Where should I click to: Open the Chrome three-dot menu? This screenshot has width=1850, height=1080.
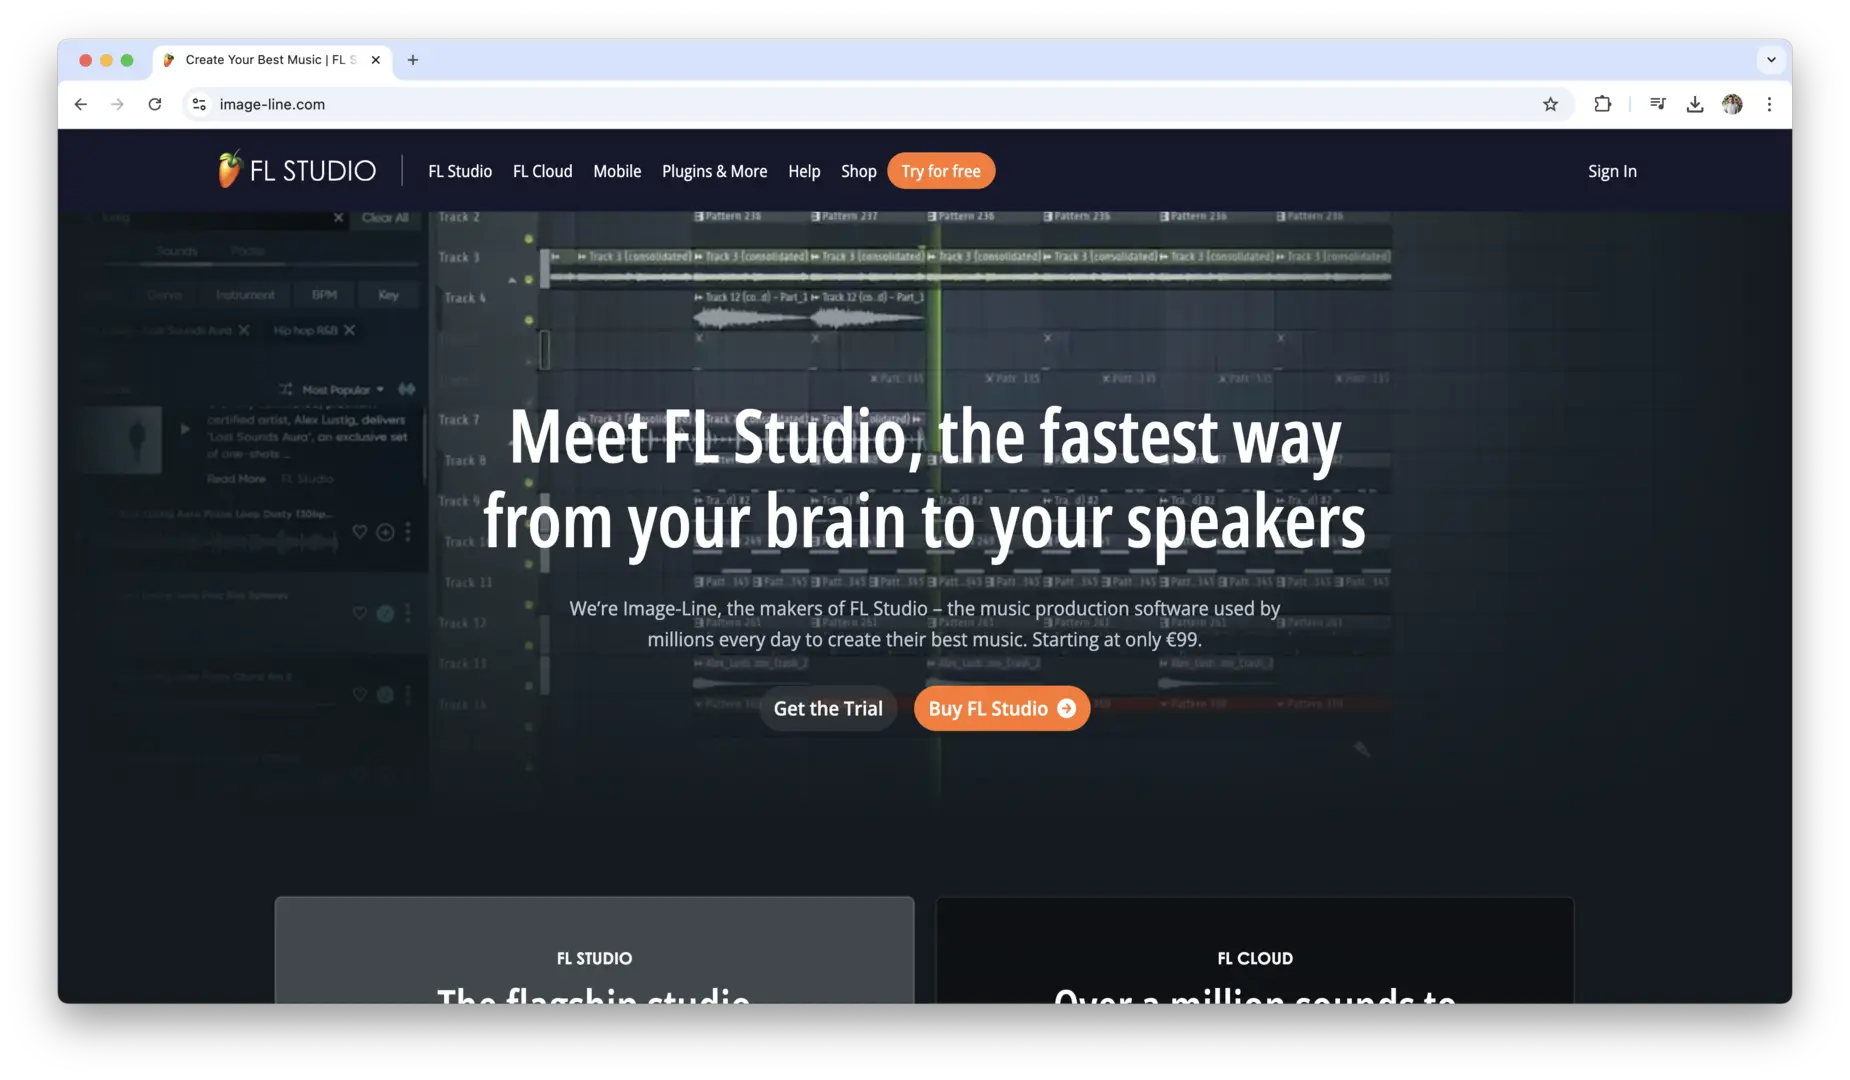coord(1769,104)
